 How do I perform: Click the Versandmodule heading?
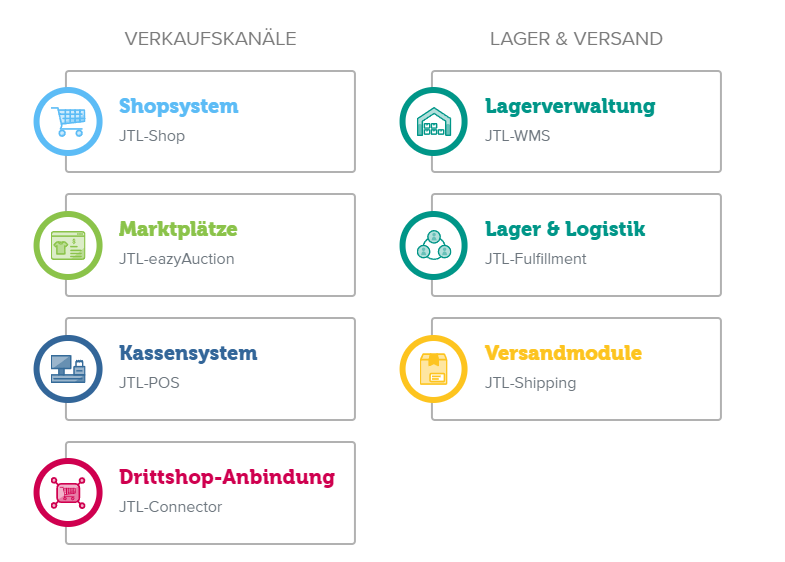pos(563,353)
